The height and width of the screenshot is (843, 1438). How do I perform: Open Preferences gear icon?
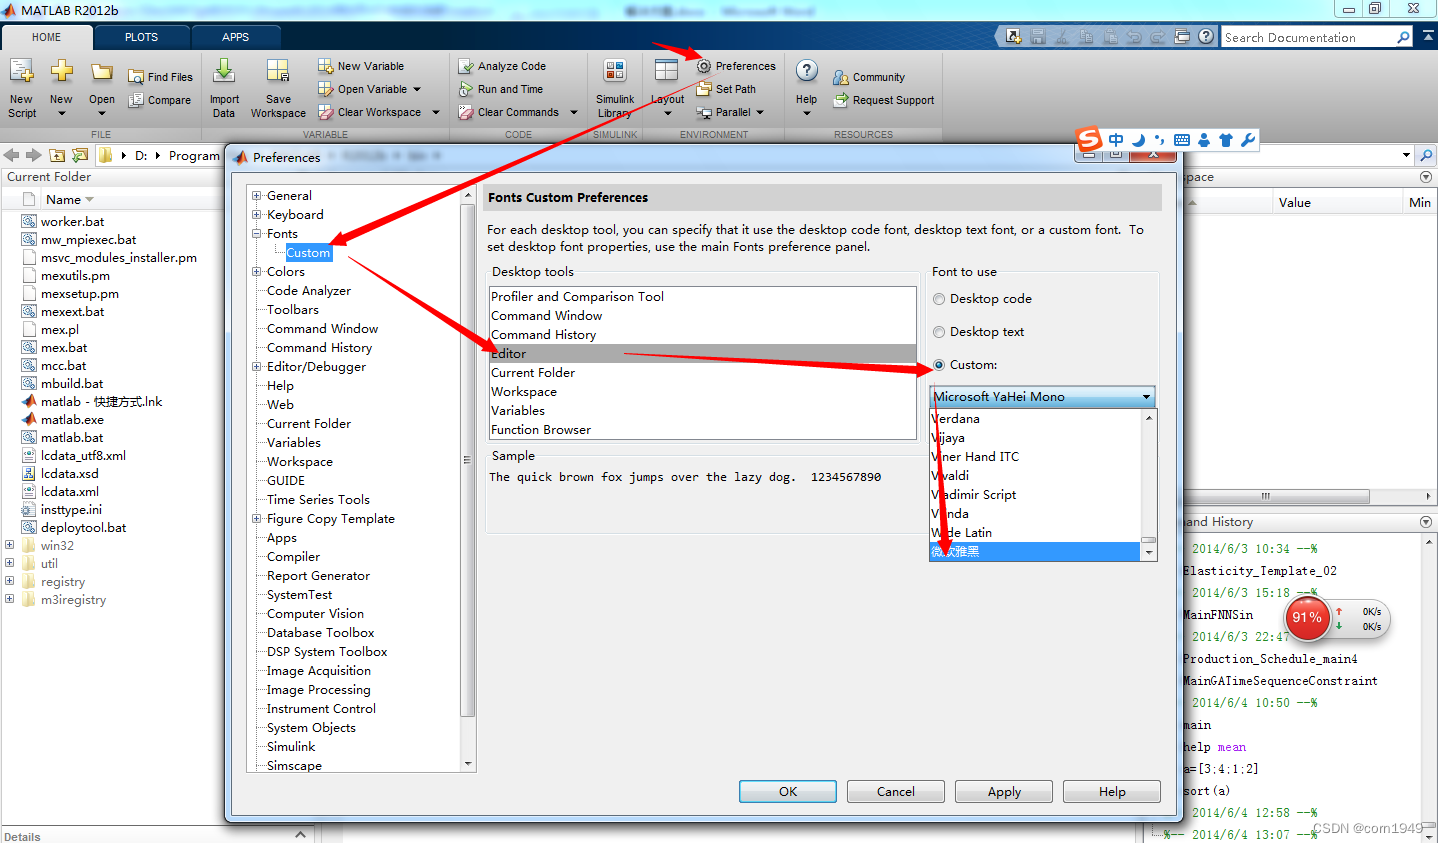coord(704,66)
